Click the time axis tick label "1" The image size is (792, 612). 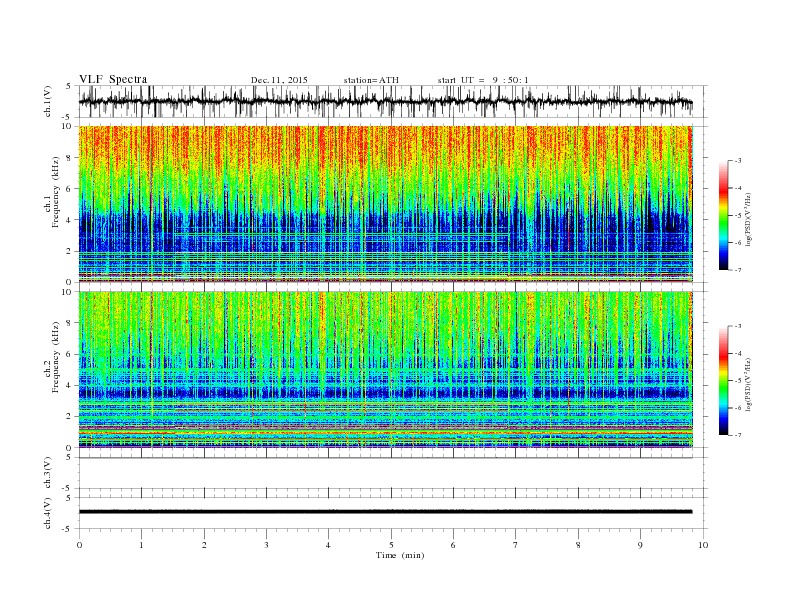coord(141,545)
